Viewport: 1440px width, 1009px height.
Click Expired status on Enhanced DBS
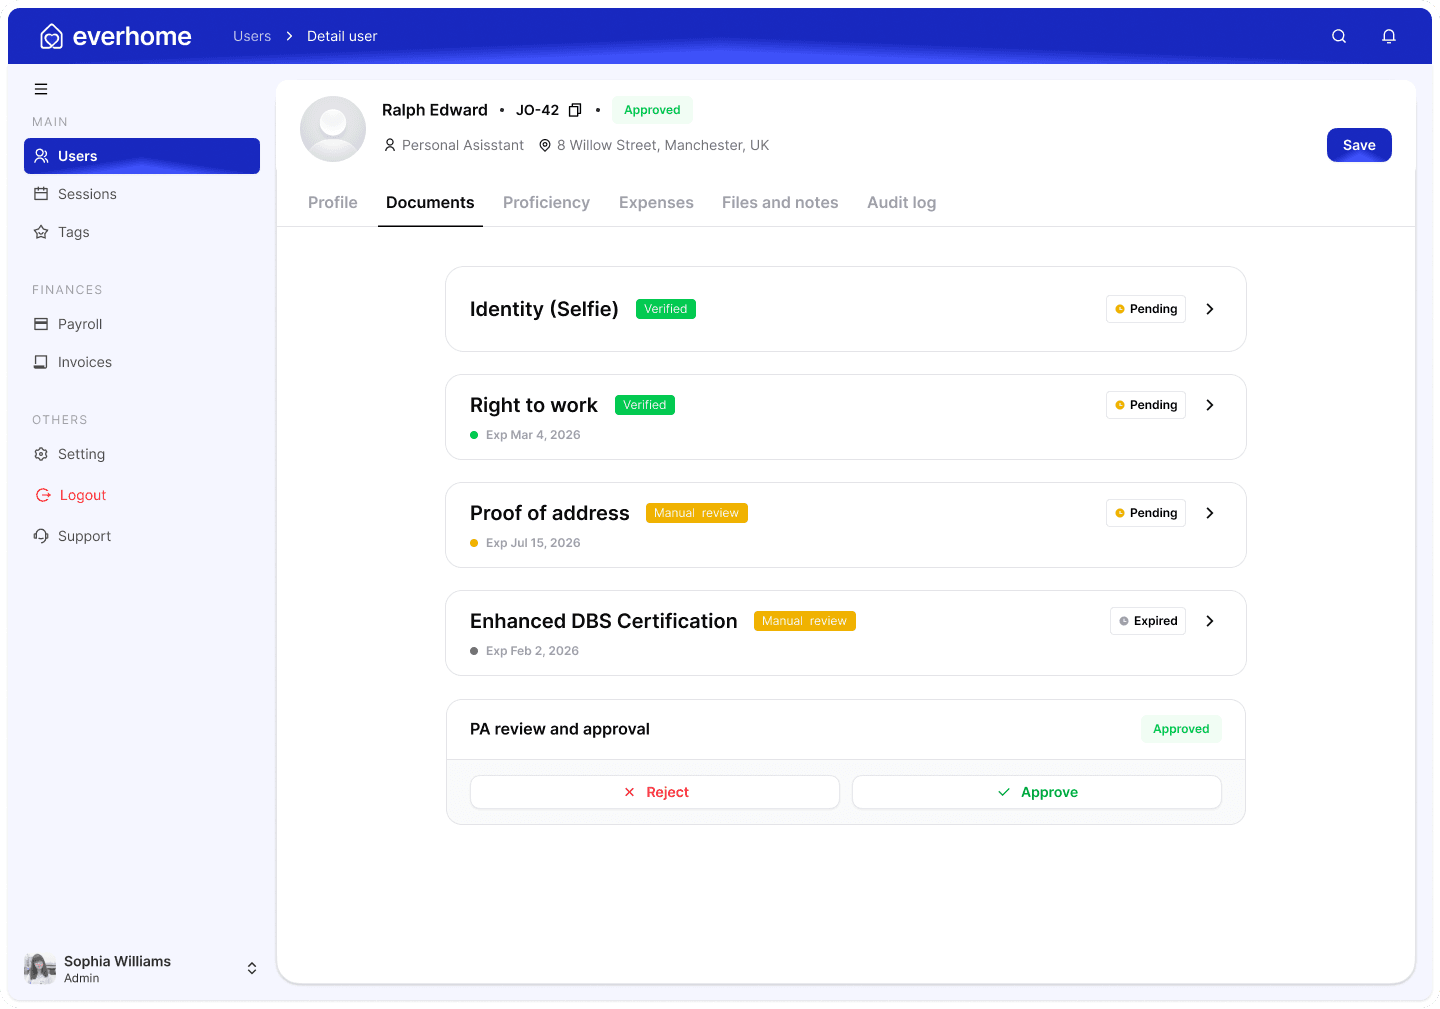coord(1148,621)
